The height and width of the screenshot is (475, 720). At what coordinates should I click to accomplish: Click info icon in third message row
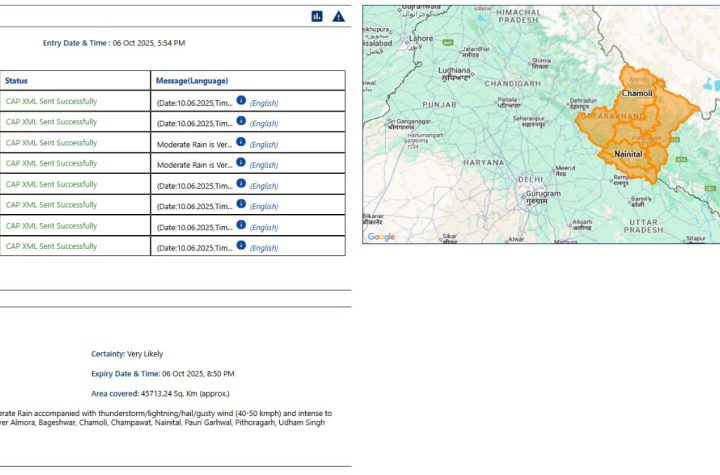(x=241, y=142)
